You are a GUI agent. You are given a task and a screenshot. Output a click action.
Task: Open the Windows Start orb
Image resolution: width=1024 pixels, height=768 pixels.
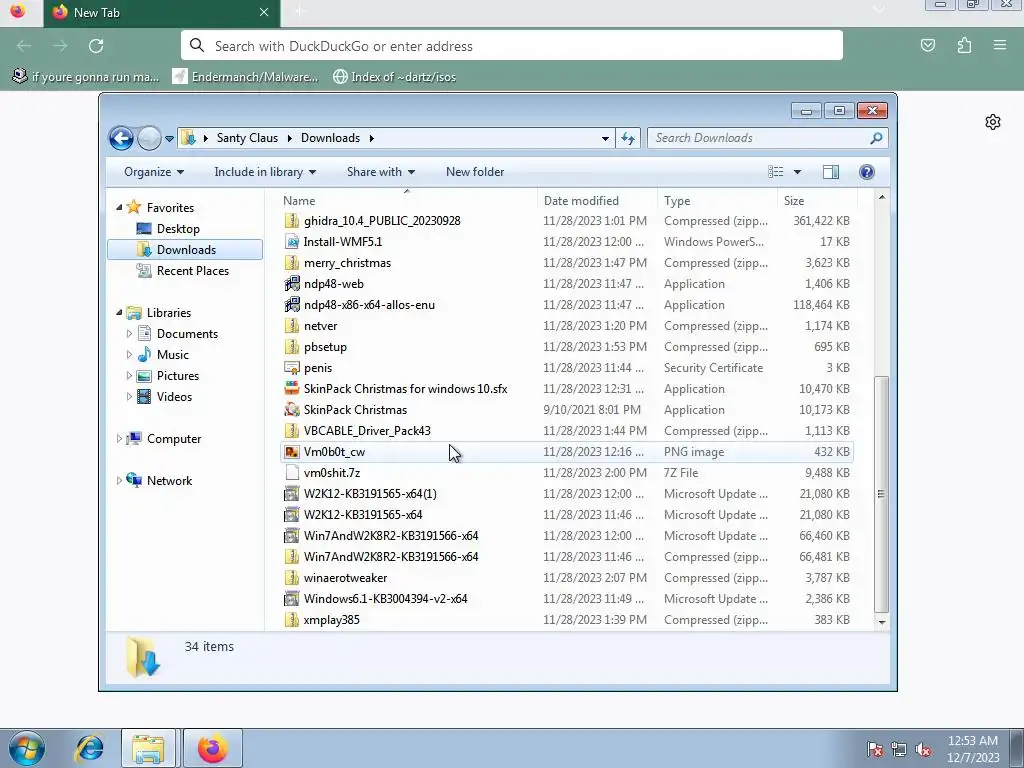coord(26,748)
